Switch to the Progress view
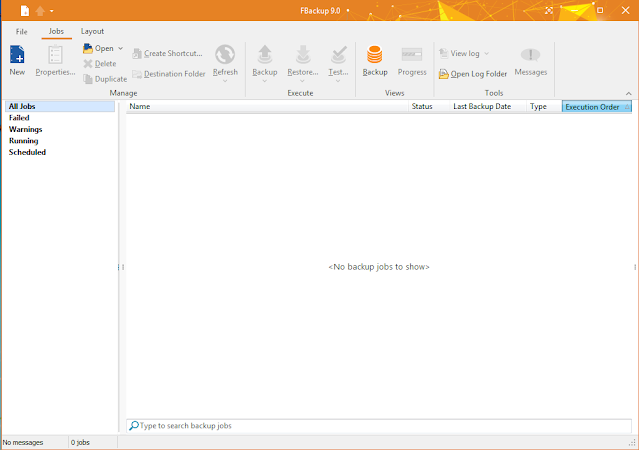Image resolution: width=639 pixels, height=450 pixels. (x=412, y=61)
